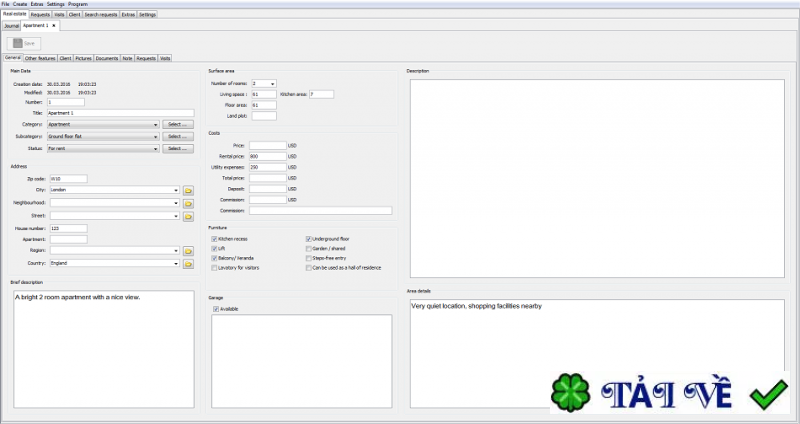800x424 pixels.
Task: Open the top-level Client tab
Action: click(74, 15)
